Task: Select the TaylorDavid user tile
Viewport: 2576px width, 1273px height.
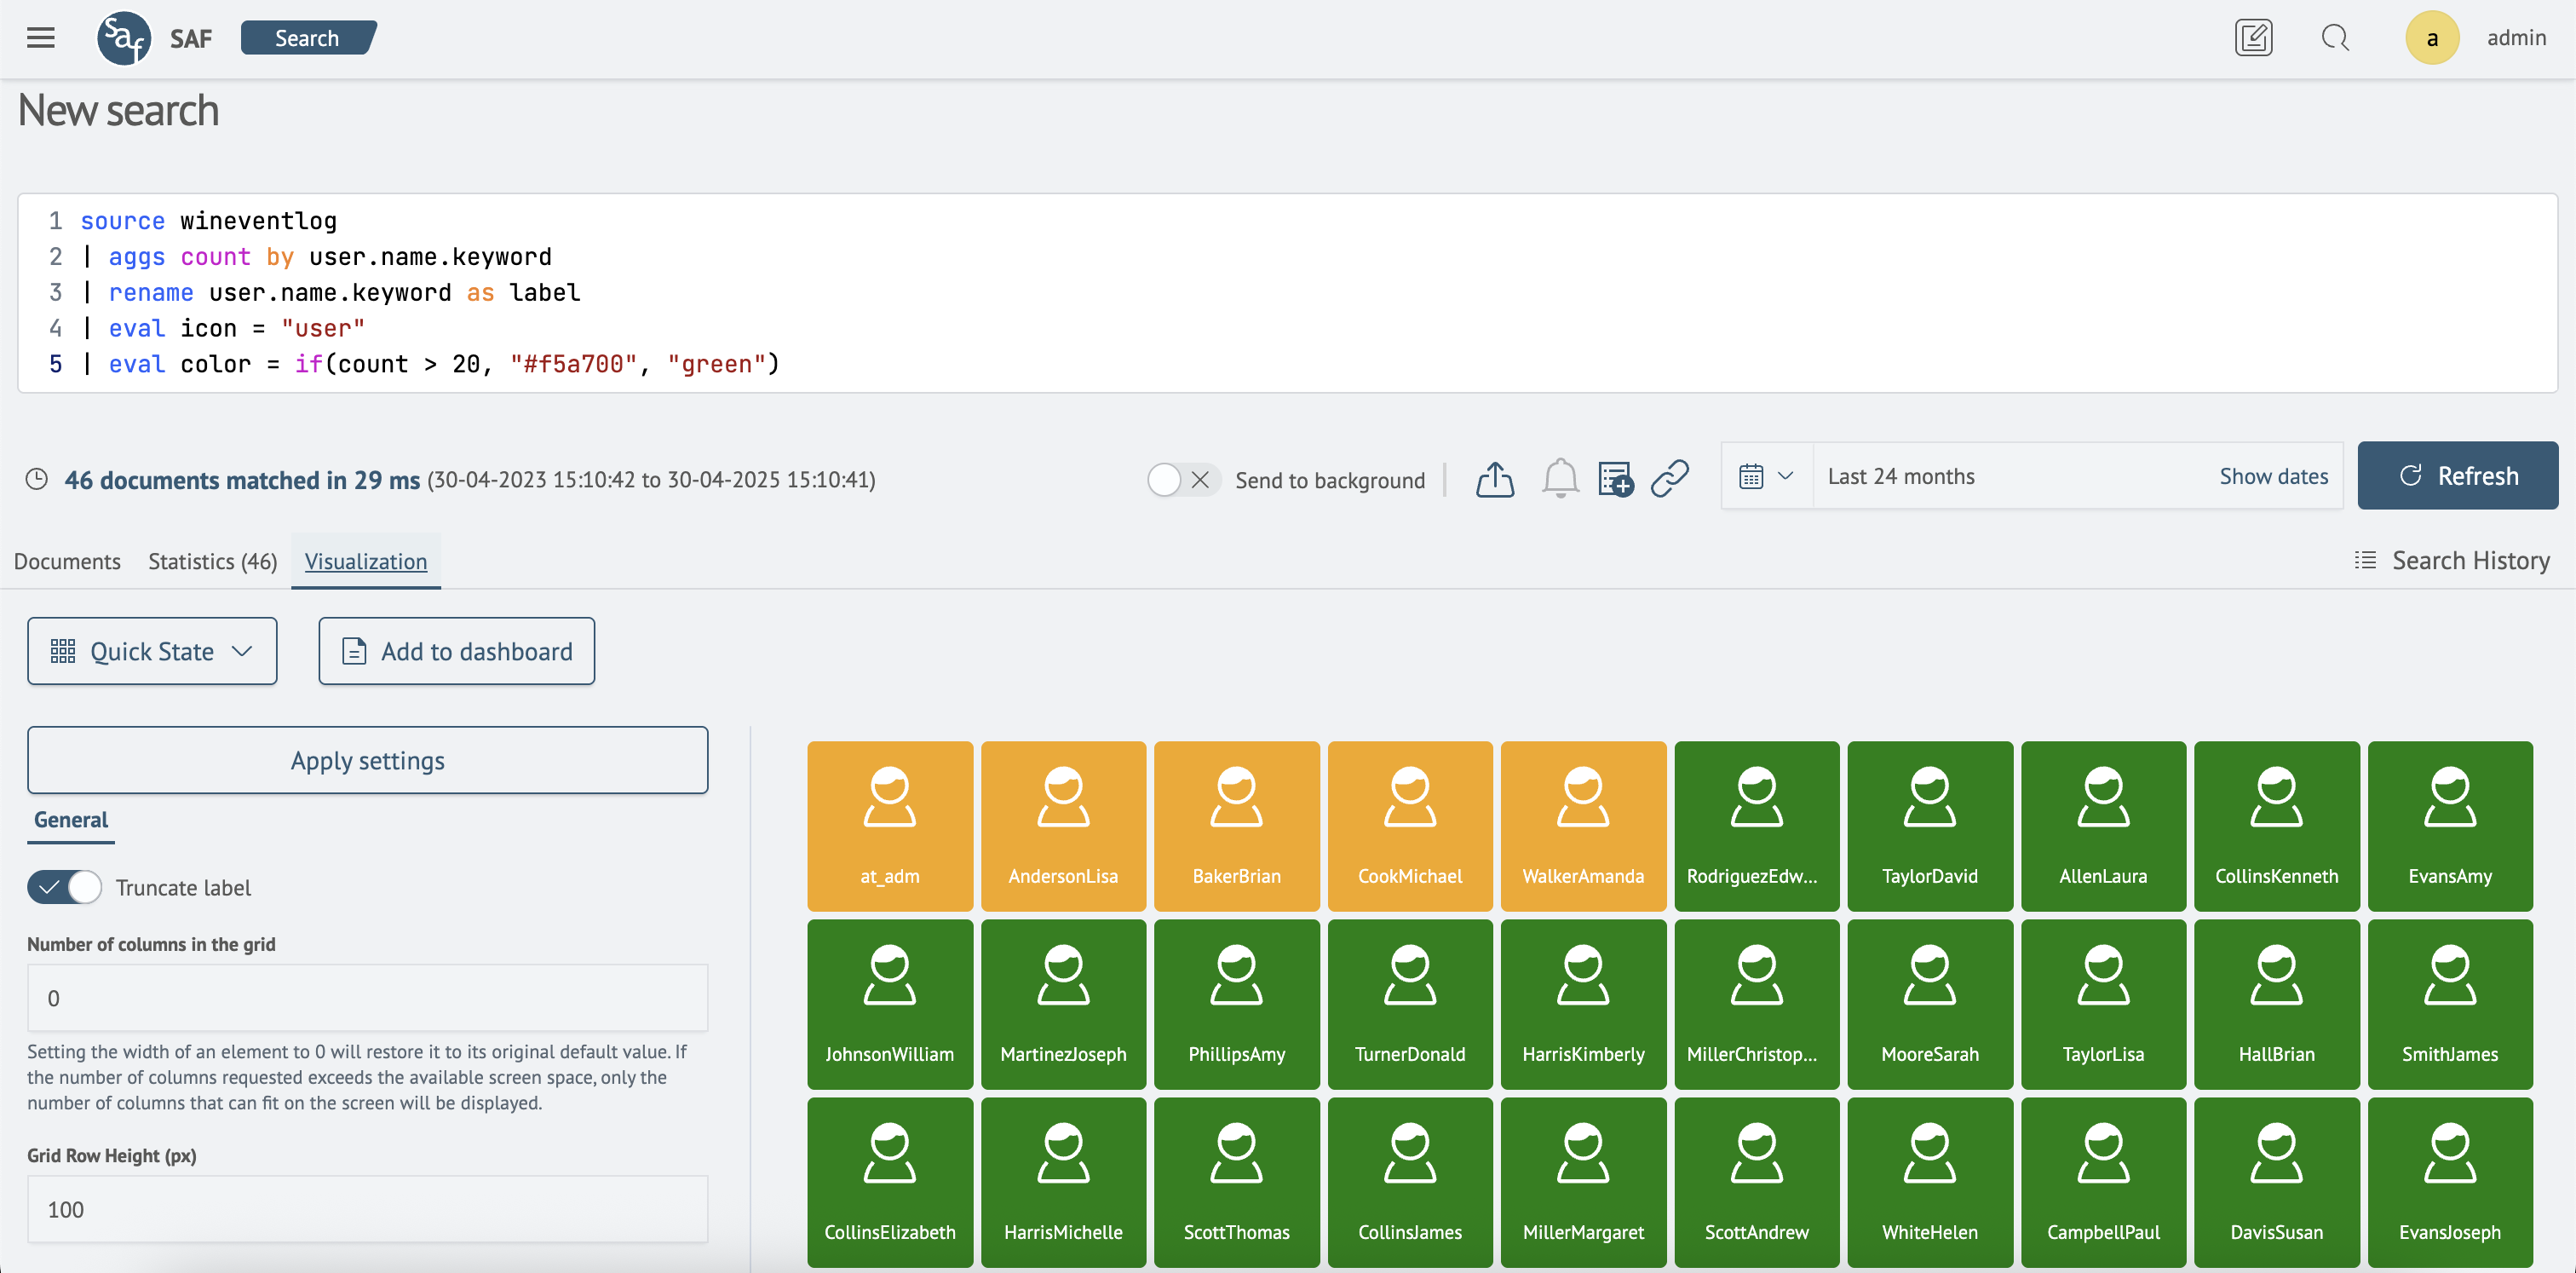Action: tap(1930, 826)
